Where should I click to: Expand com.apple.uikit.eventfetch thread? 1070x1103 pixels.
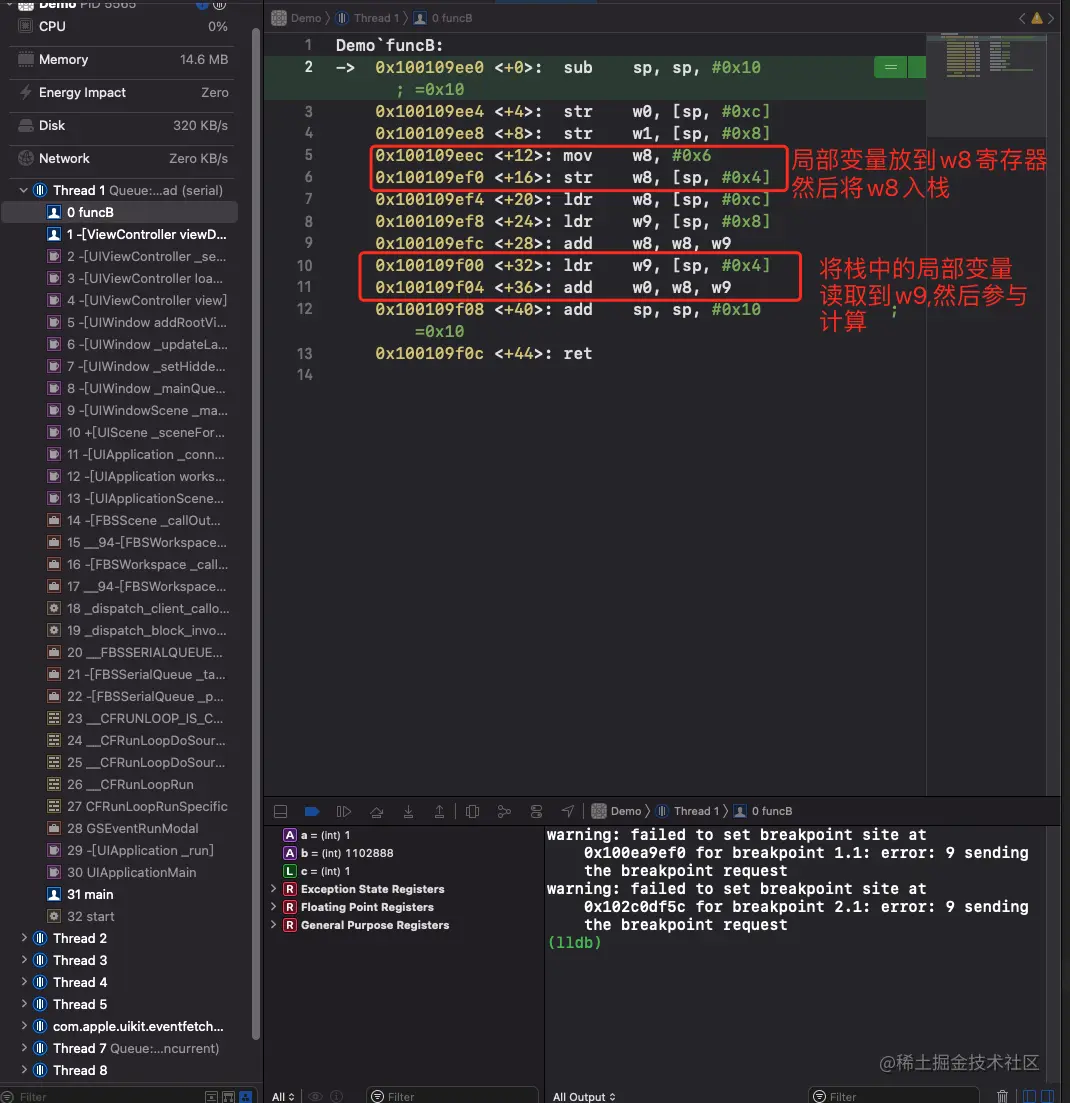tap(23, 1026)
